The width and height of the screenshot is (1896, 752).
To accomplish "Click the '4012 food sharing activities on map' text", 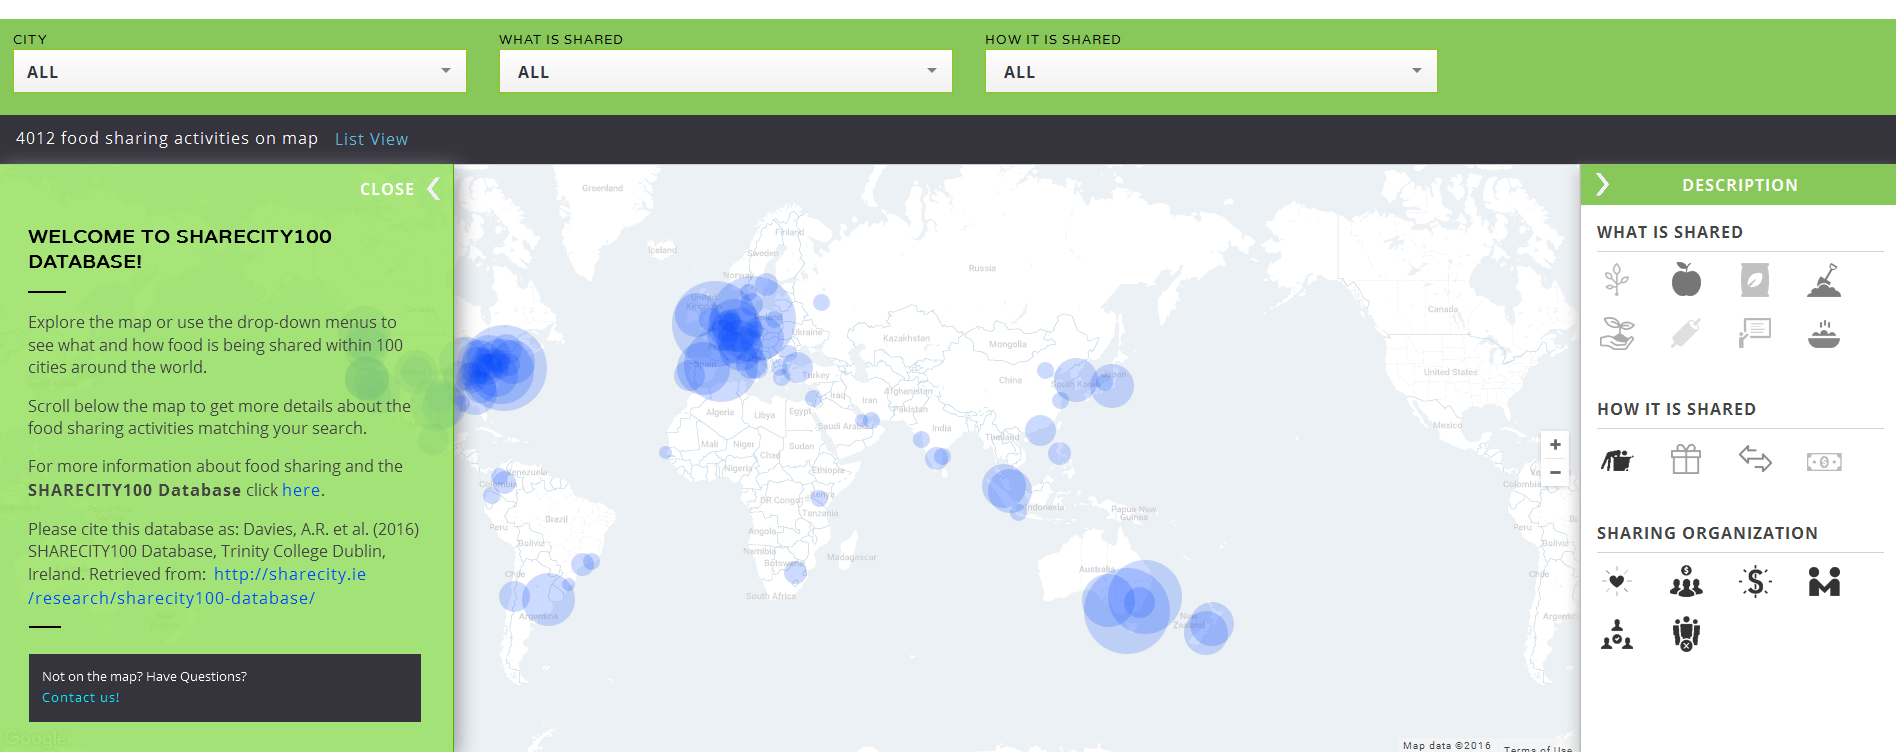I will click(167, 138).
